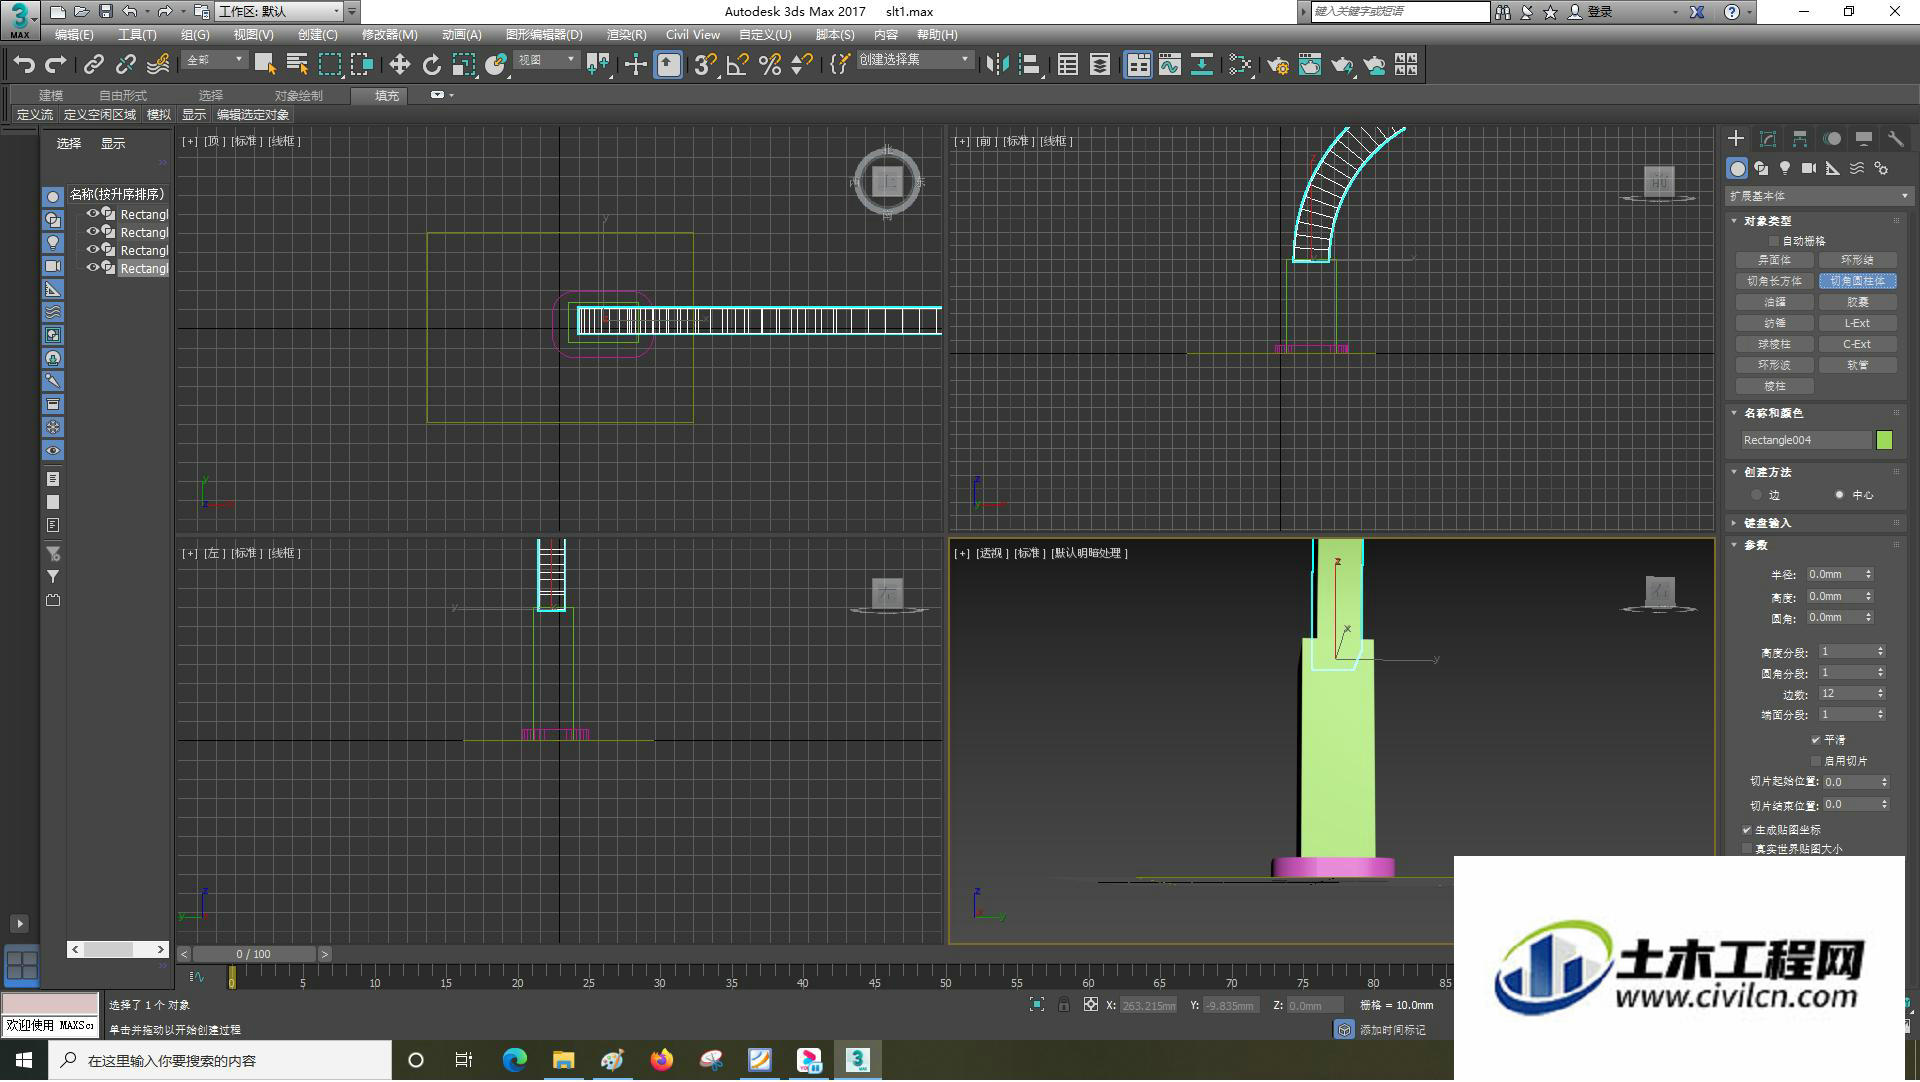
Task: Click the Bind to Space Warp icon
Action: point(158,65)
